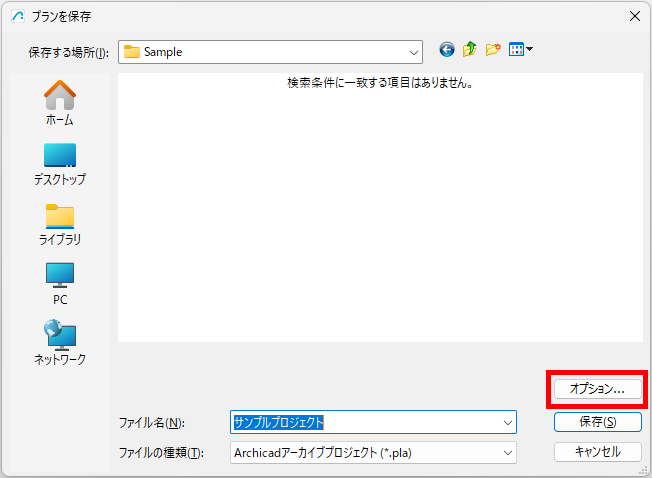The image size is (652, 478).
Task: Create a new folder
Action: [x=493, y=50]
